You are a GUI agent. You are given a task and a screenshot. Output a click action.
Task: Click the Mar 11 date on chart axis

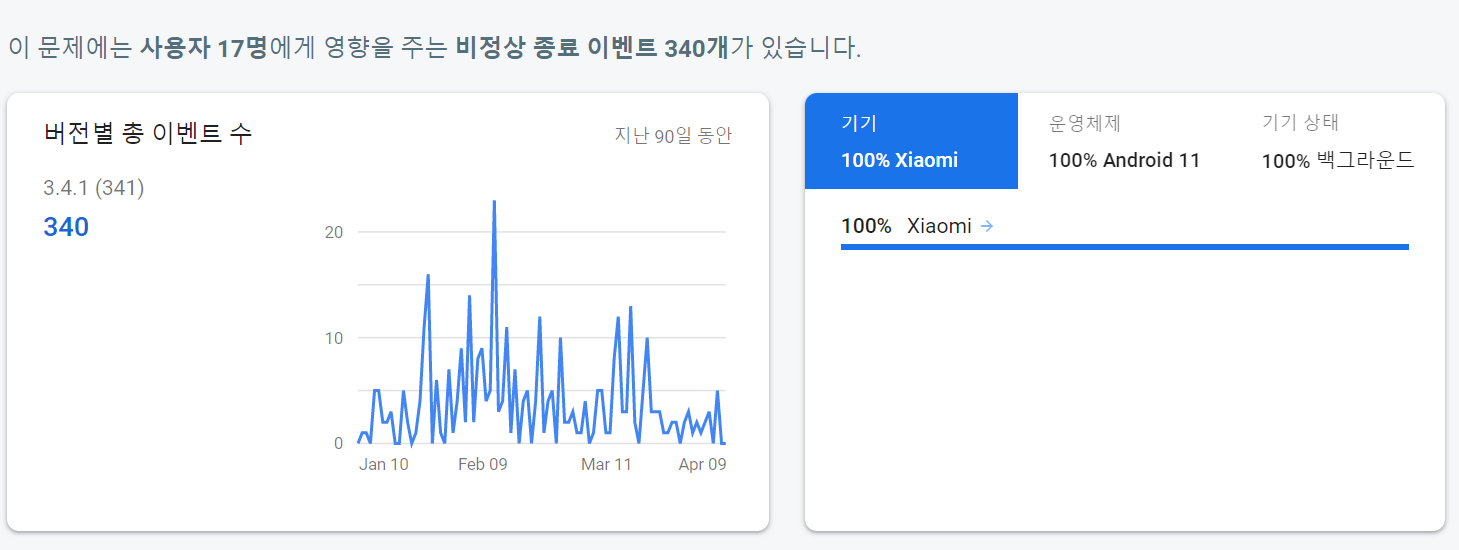(606, 464)
